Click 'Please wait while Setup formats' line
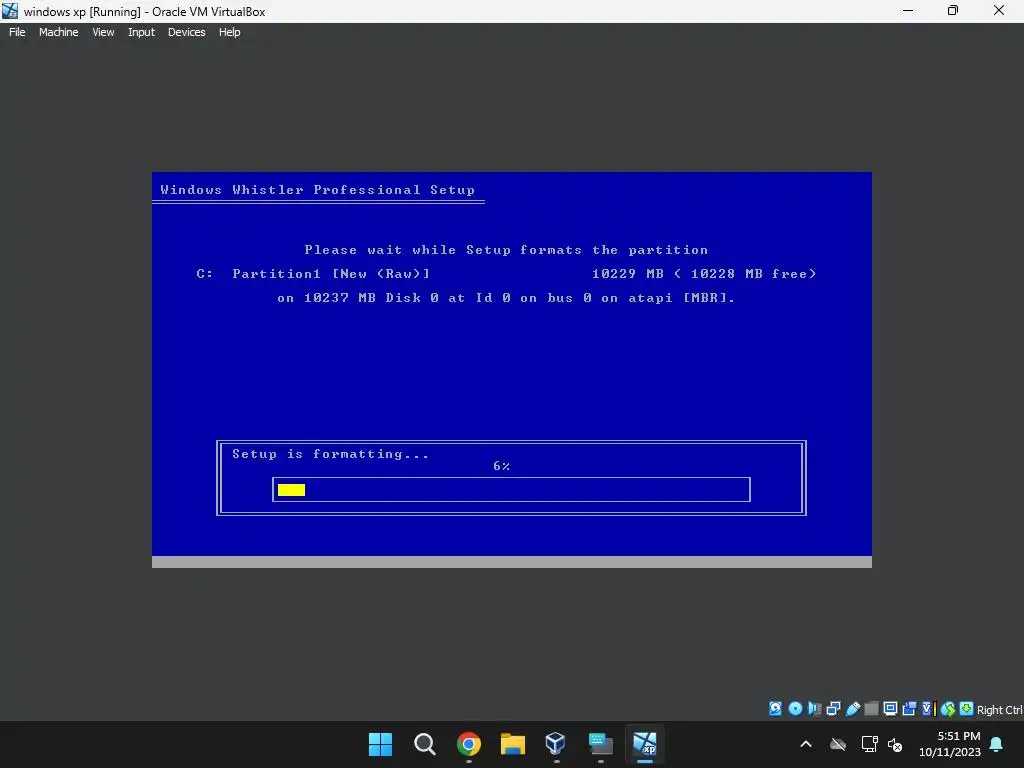The image size is (1024, 768). 506,250
